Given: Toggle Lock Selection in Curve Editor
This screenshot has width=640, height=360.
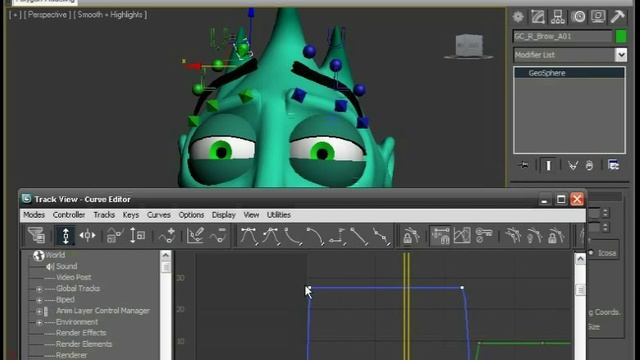Looking at the screenshot, I should tap(411, 236).
